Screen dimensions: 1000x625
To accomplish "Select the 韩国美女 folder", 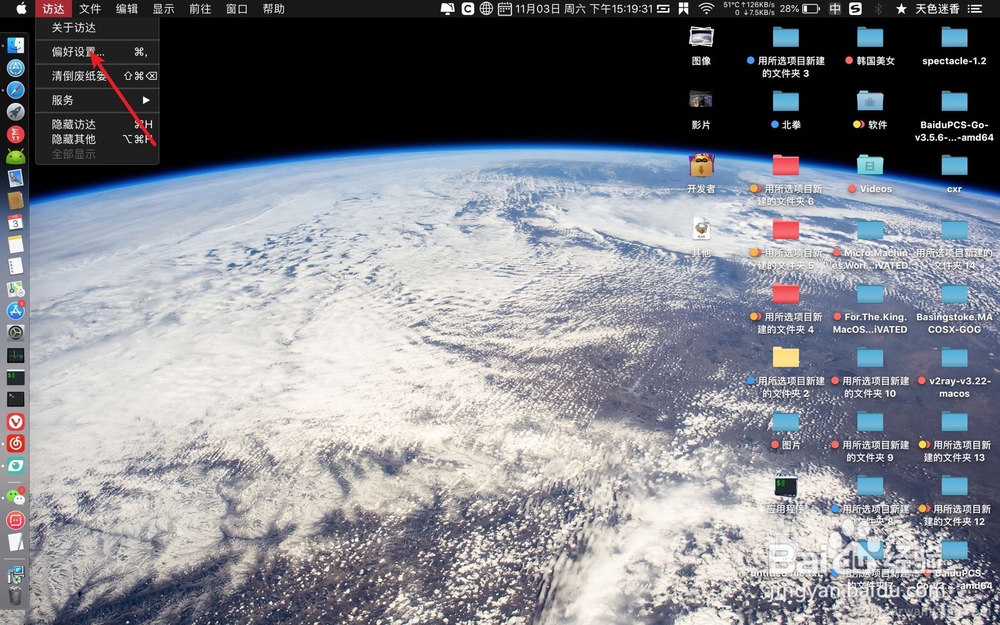I will click(x=870, y=46).
